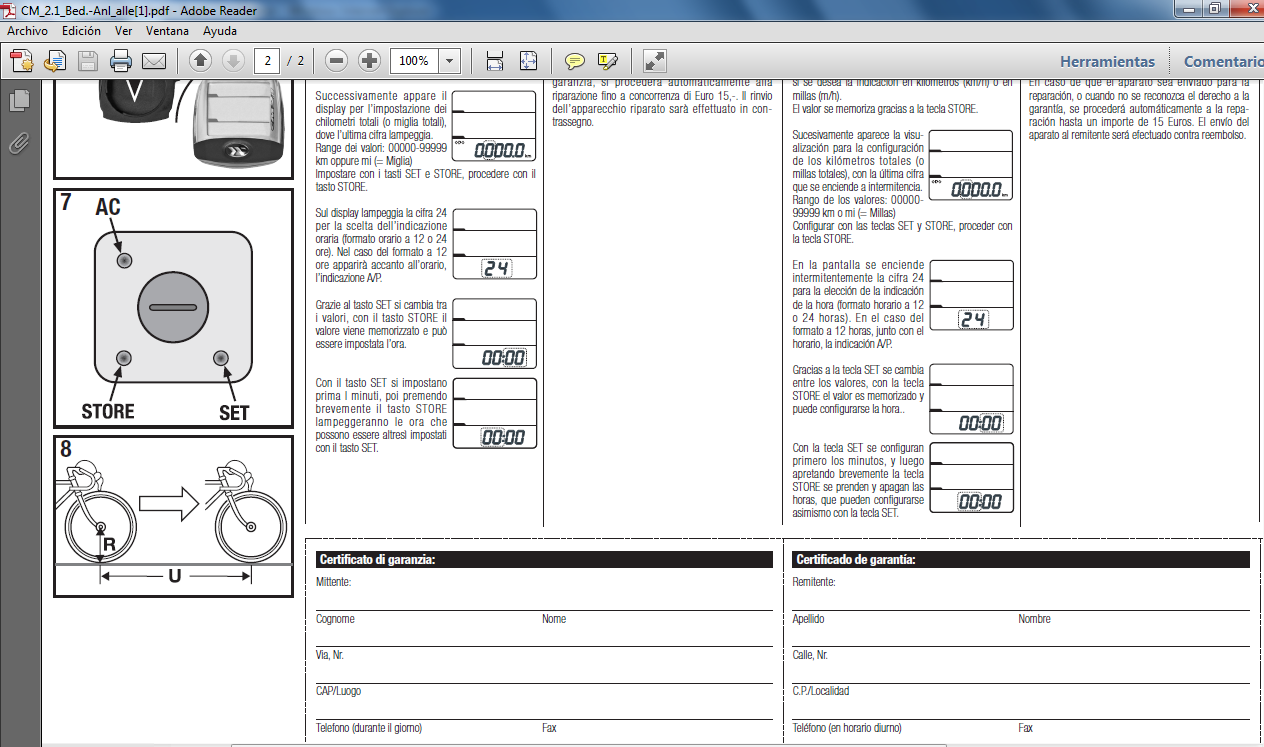Click the figure number 8

[66, 450]
